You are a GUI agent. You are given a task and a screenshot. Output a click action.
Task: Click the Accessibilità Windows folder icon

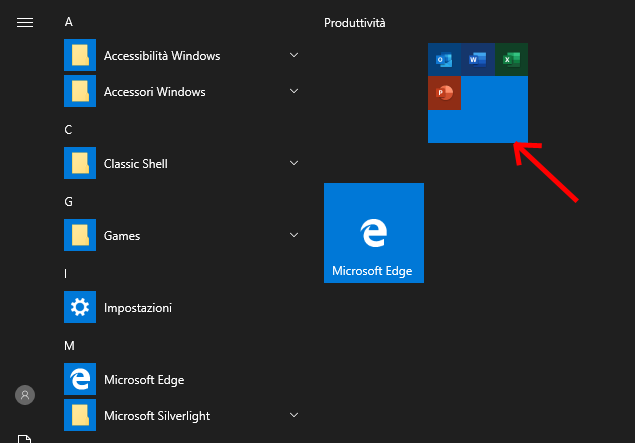(80, 55)
